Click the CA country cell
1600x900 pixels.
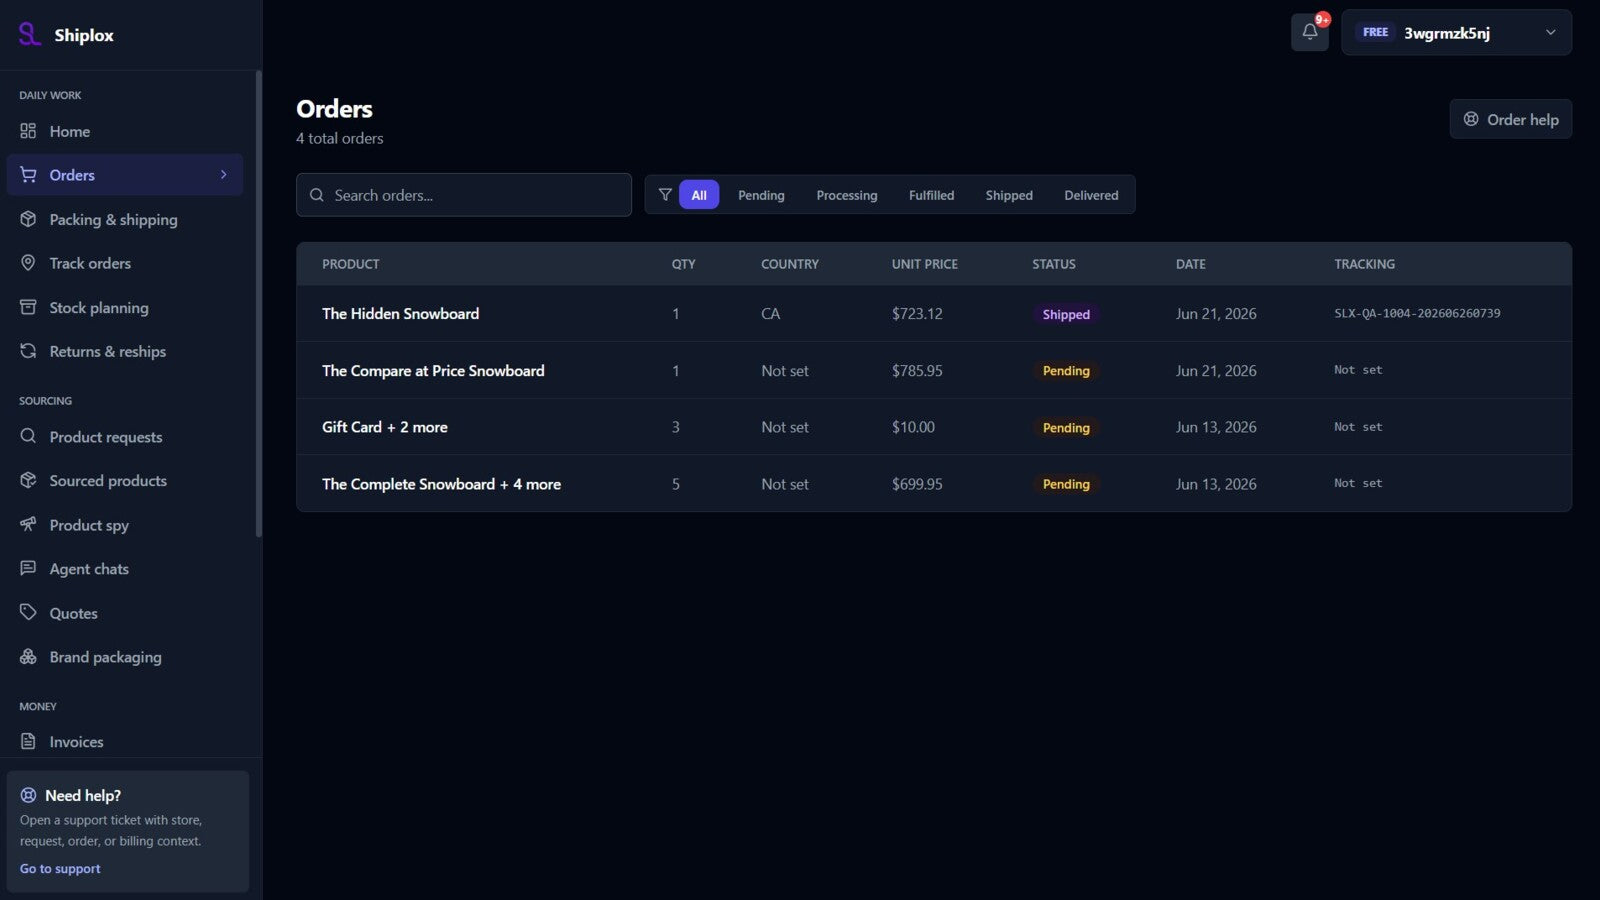click(770, 313)
